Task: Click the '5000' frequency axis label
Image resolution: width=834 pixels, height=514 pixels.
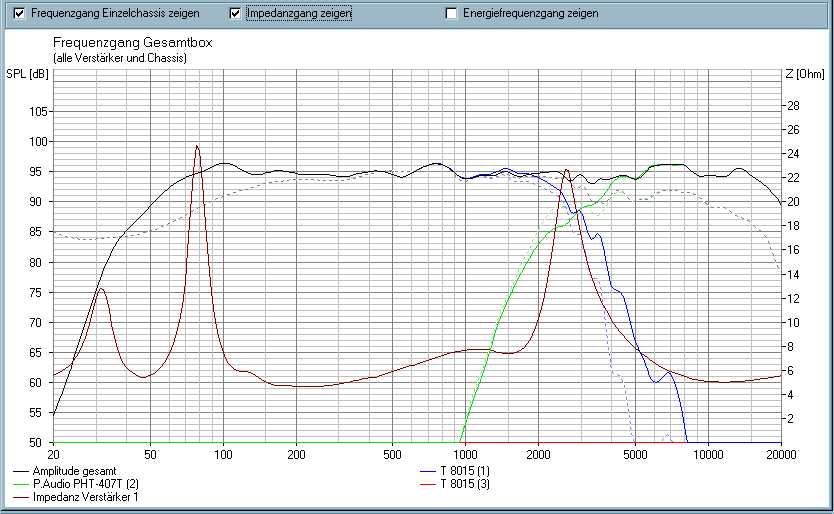Action: click(635, 454)
